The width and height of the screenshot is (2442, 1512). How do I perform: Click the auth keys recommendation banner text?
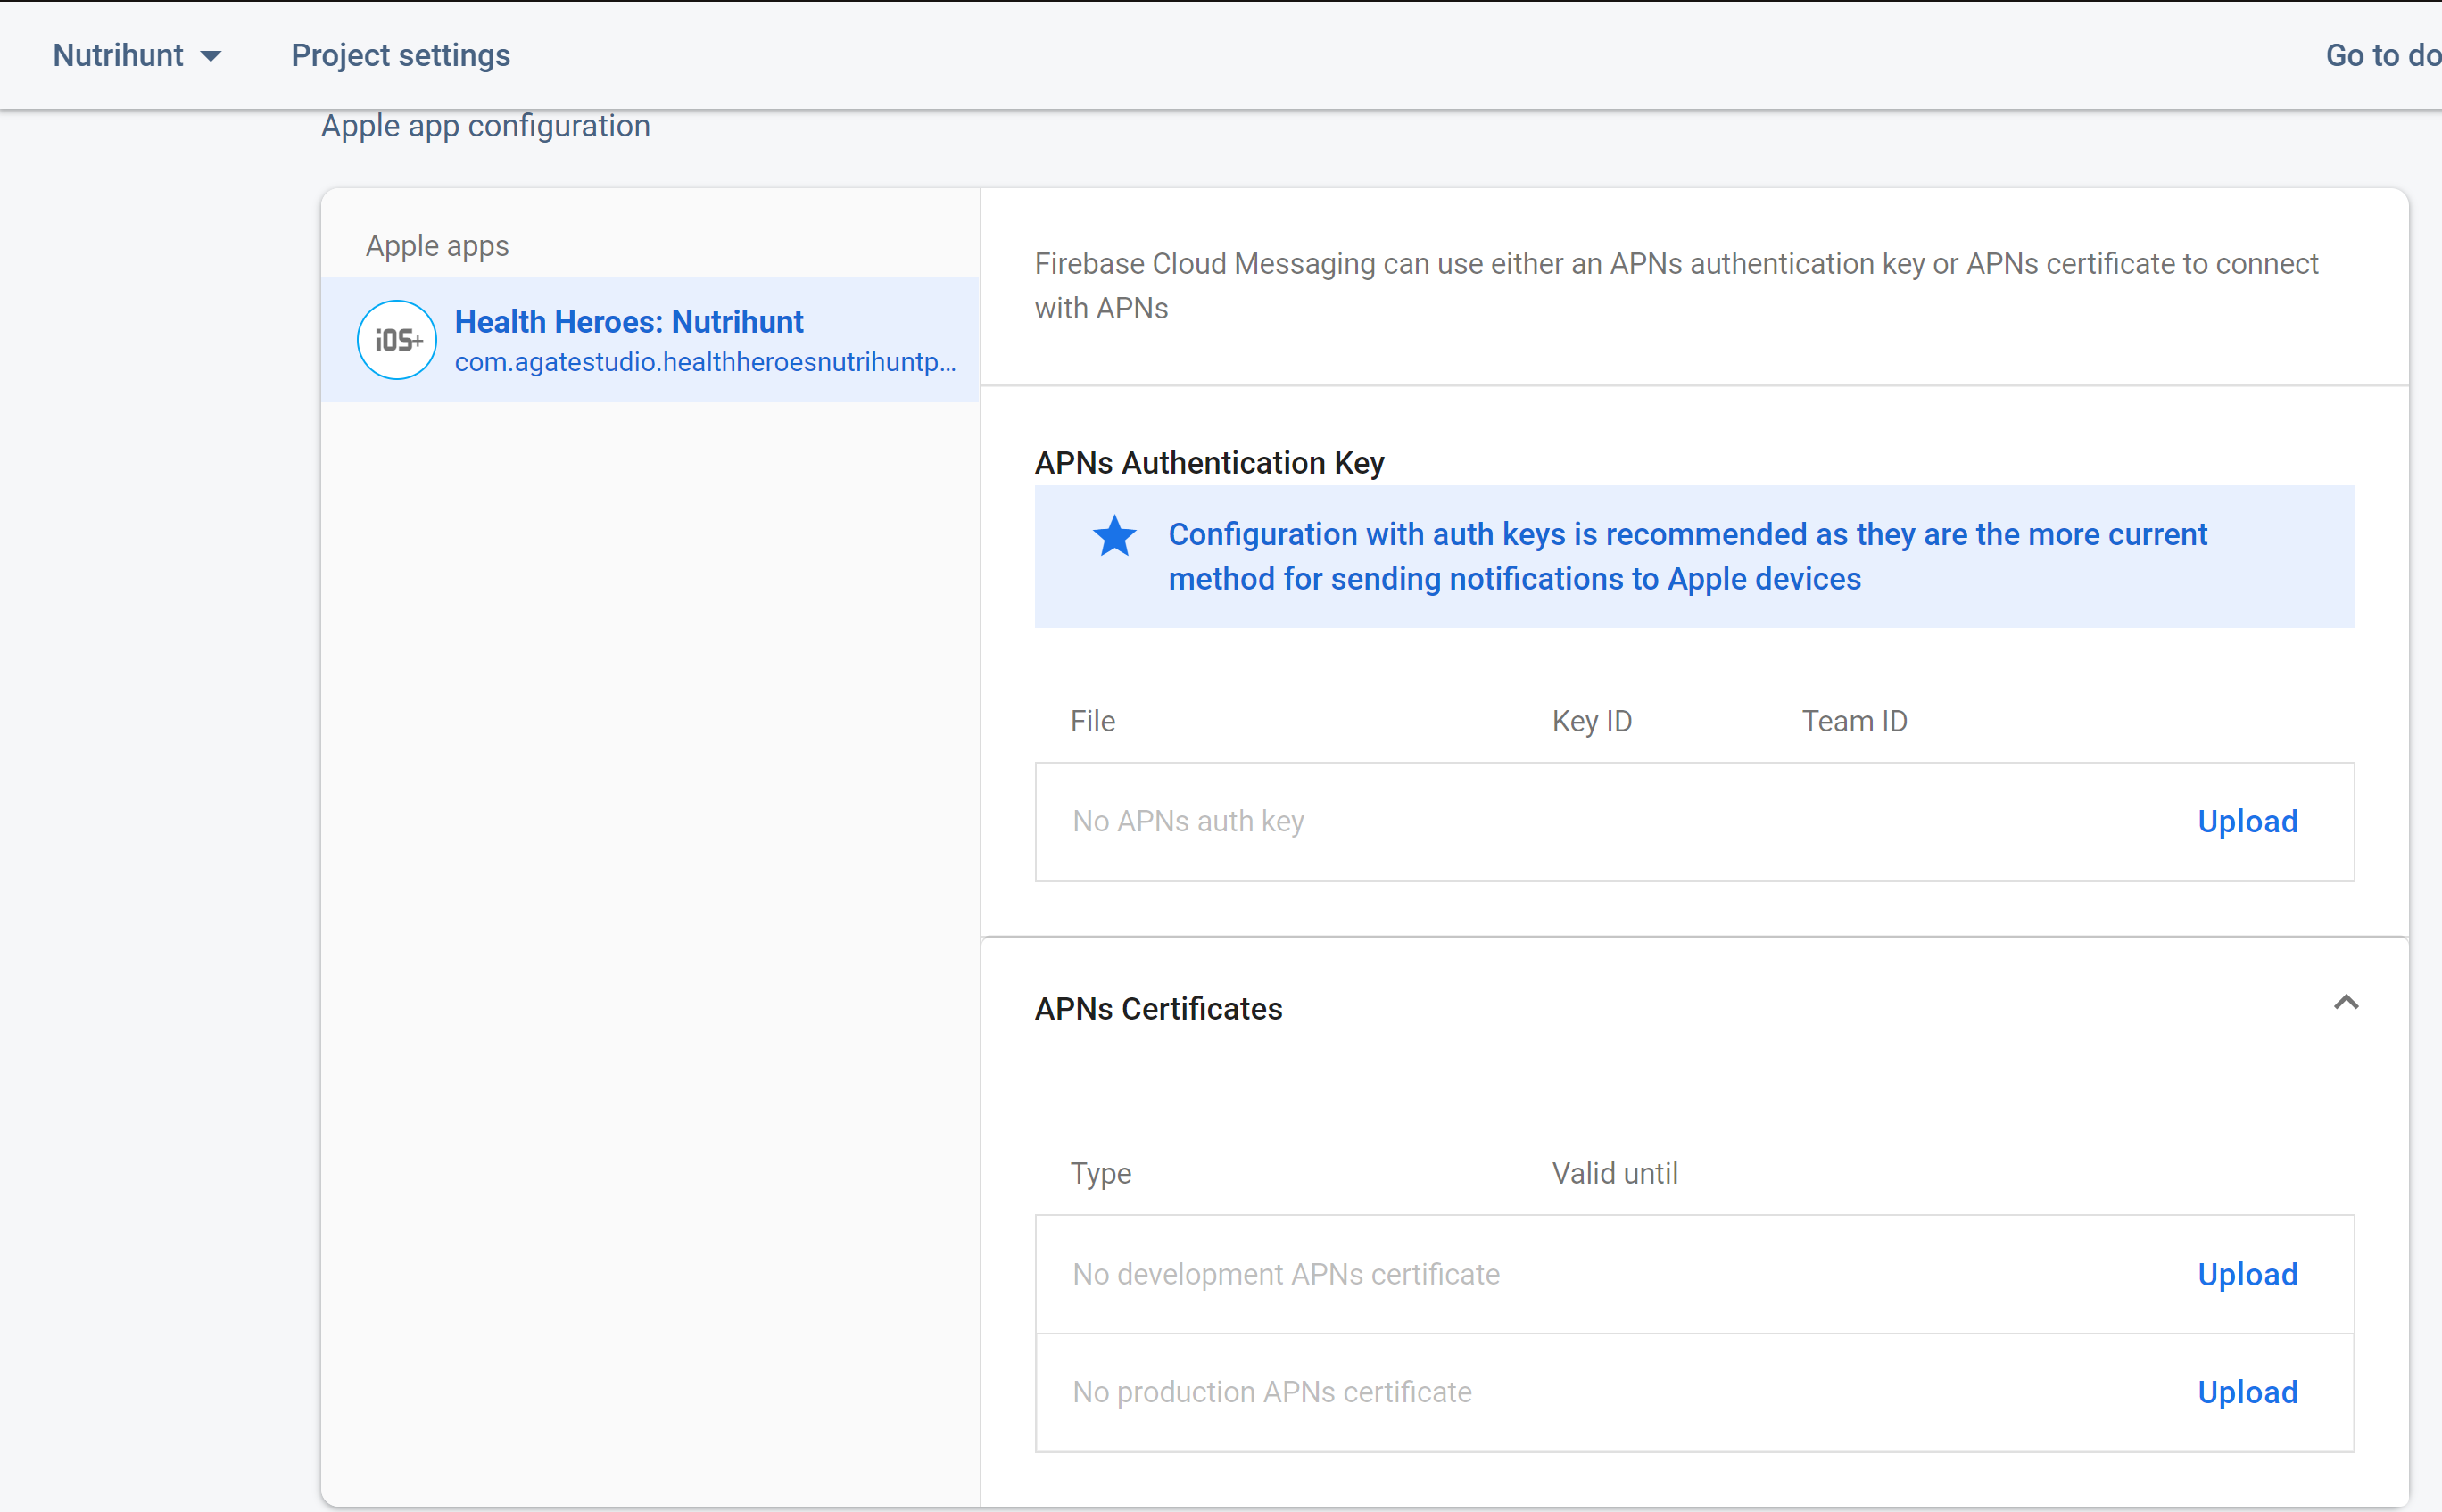click(x=1686, y=556)
